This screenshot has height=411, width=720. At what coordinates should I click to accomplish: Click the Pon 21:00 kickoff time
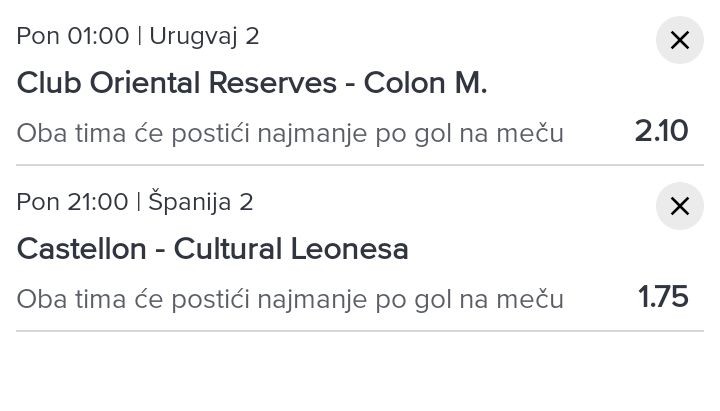pyautogui.click(x=73, y=202)
